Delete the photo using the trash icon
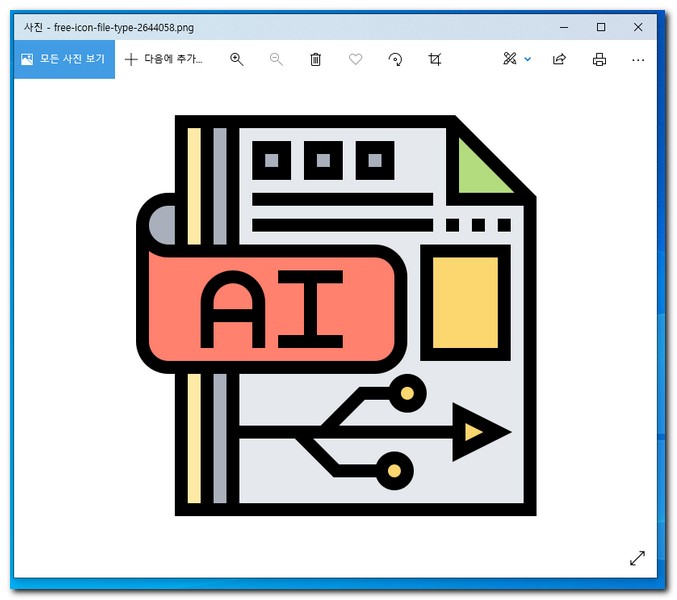This screenshot has height=600, width=677. click(x=316, y=60)
